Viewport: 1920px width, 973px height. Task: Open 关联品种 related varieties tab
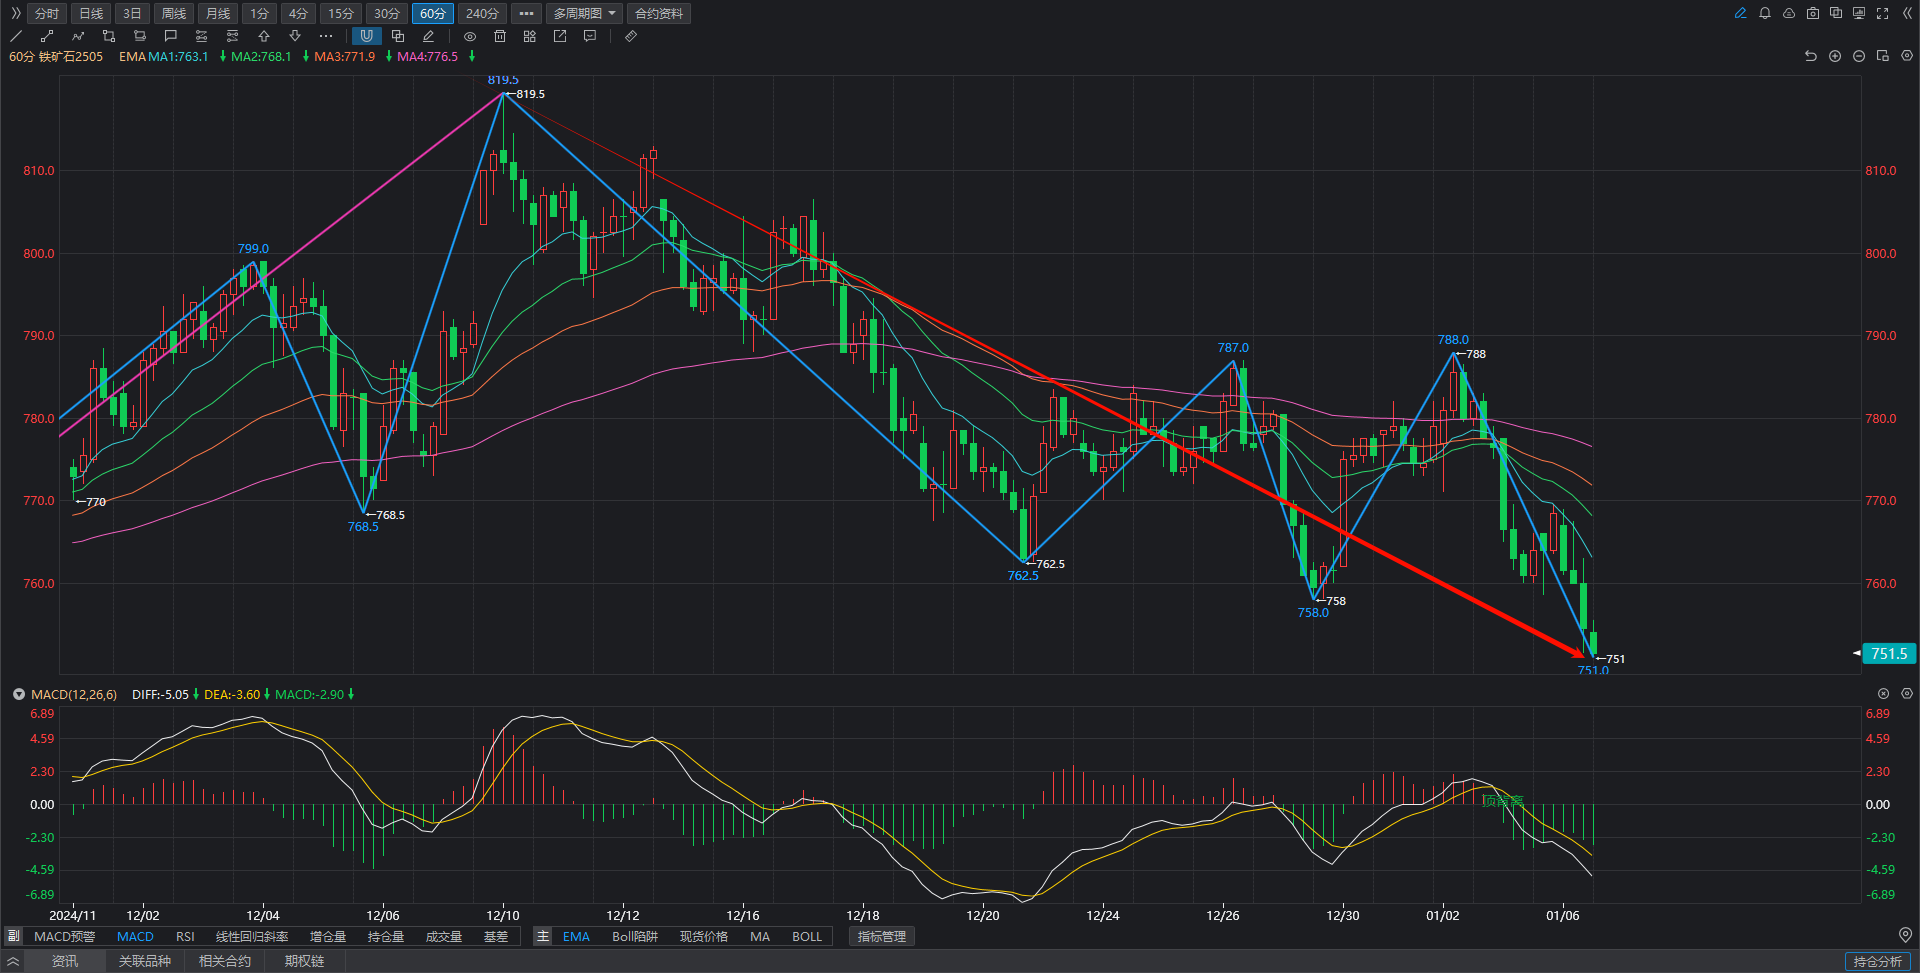tap(145, 961)
